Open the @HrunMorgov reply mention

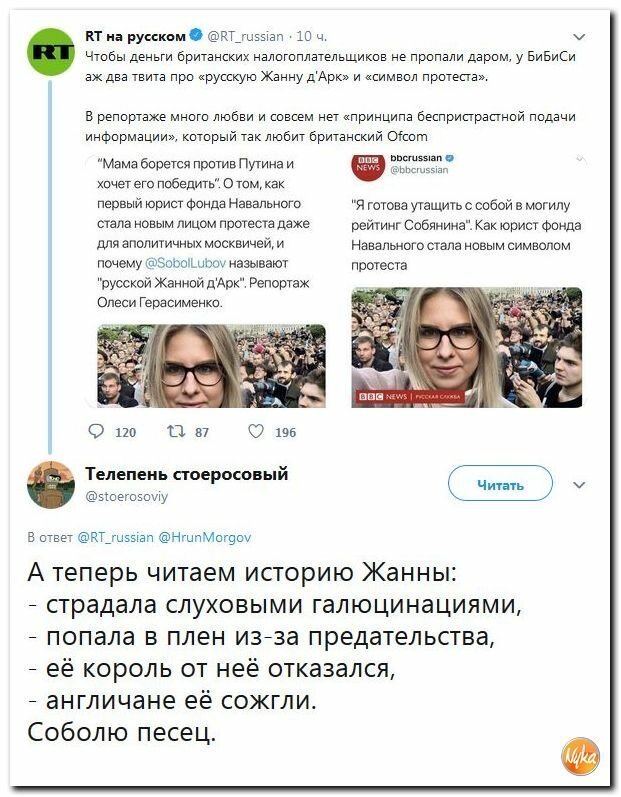point(205,537)
